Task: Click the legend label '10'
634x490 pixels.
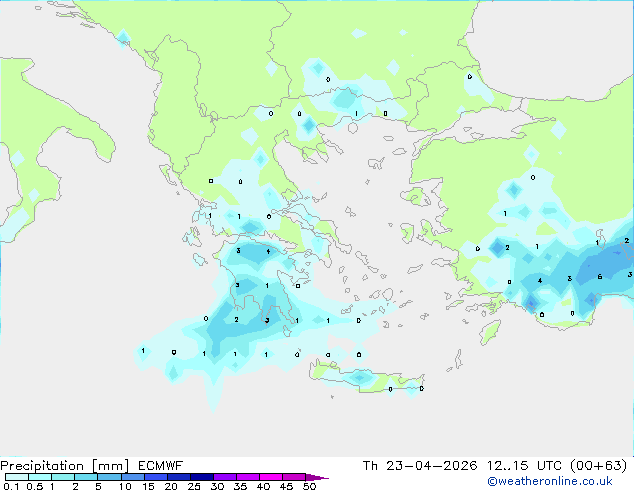Action: [125, 486]
